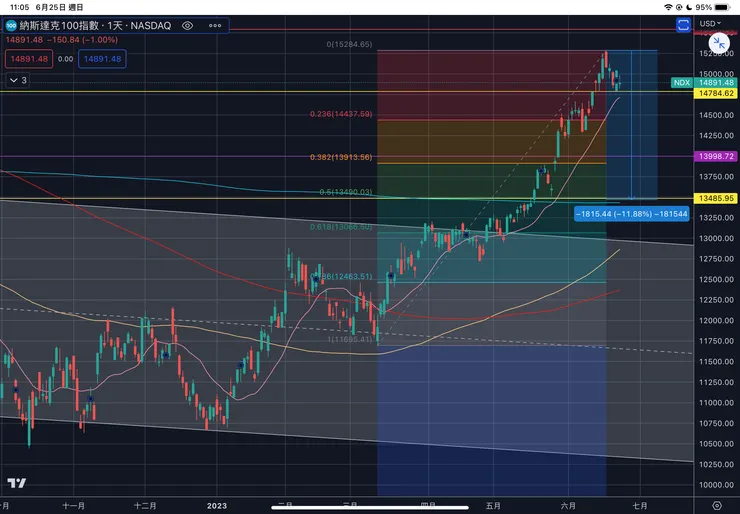Click the 2023 label on time axis
This screenshot has height=514, width=740.
point(217,506)
